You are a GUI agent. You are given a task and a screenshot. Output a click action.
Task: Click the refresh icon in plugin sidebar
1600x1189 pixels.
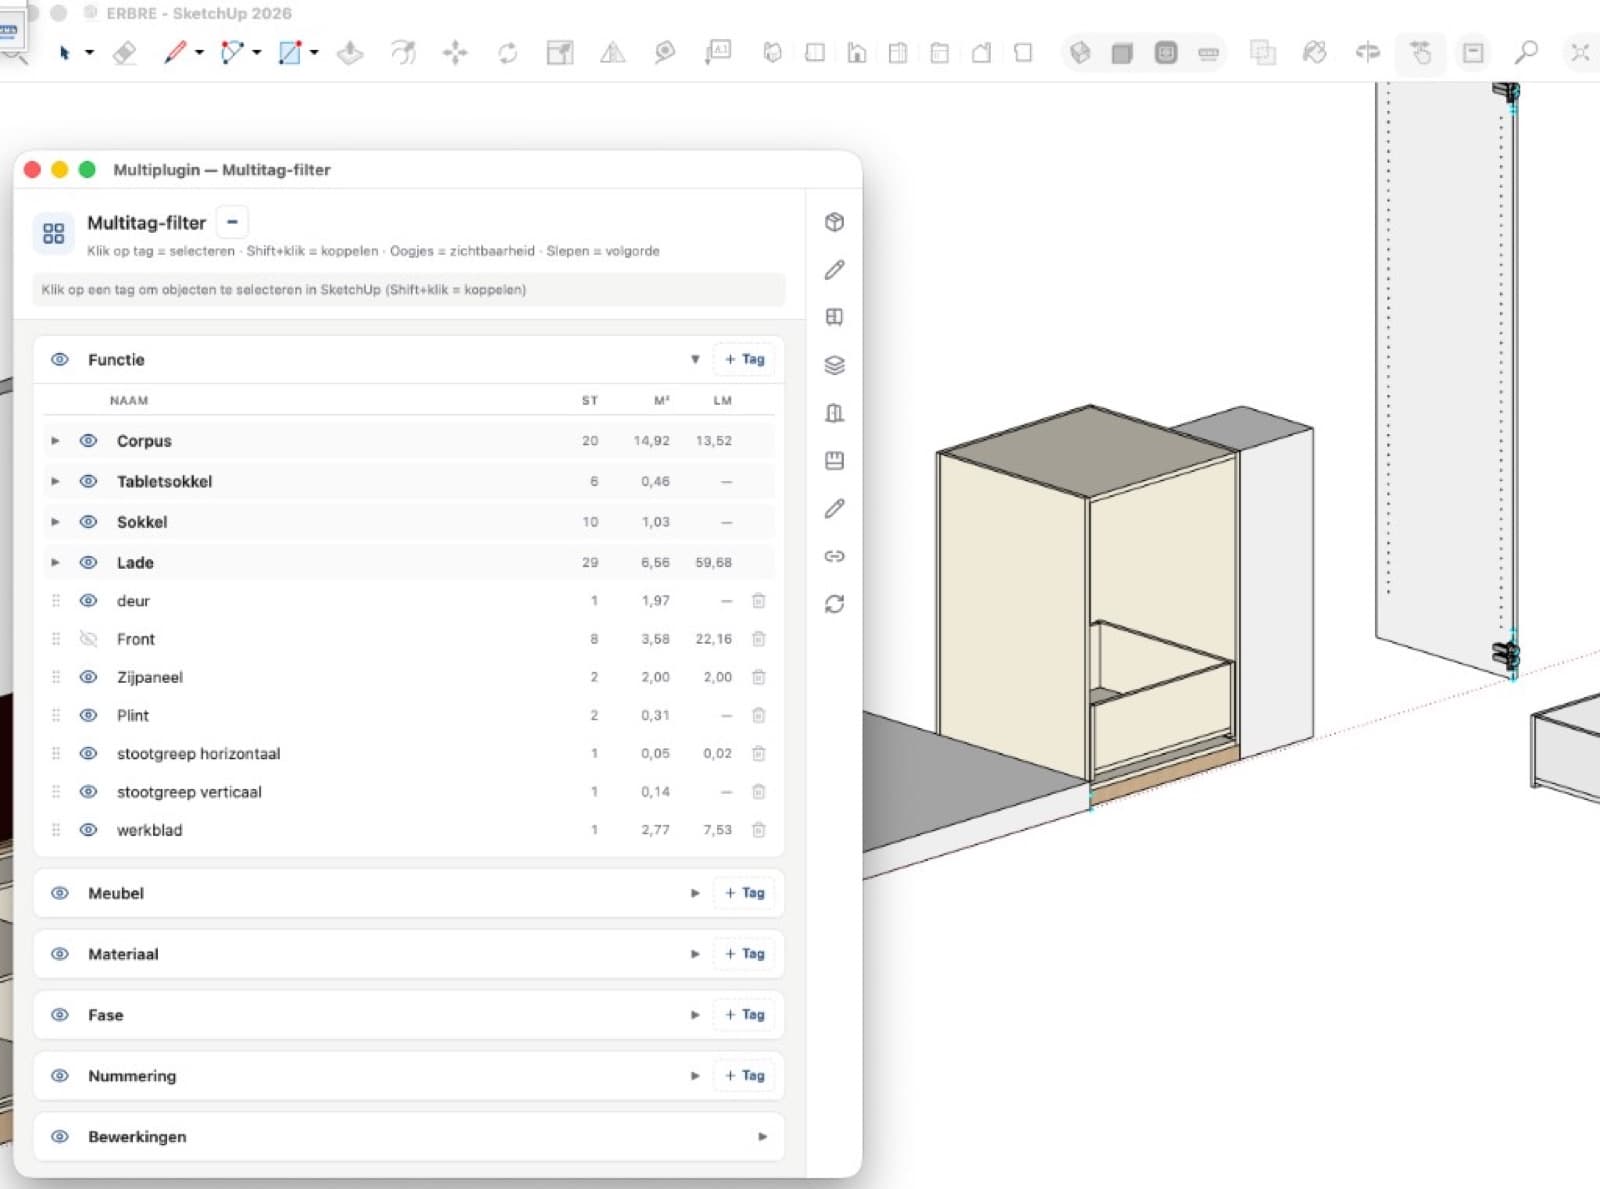tap(834, 604)
